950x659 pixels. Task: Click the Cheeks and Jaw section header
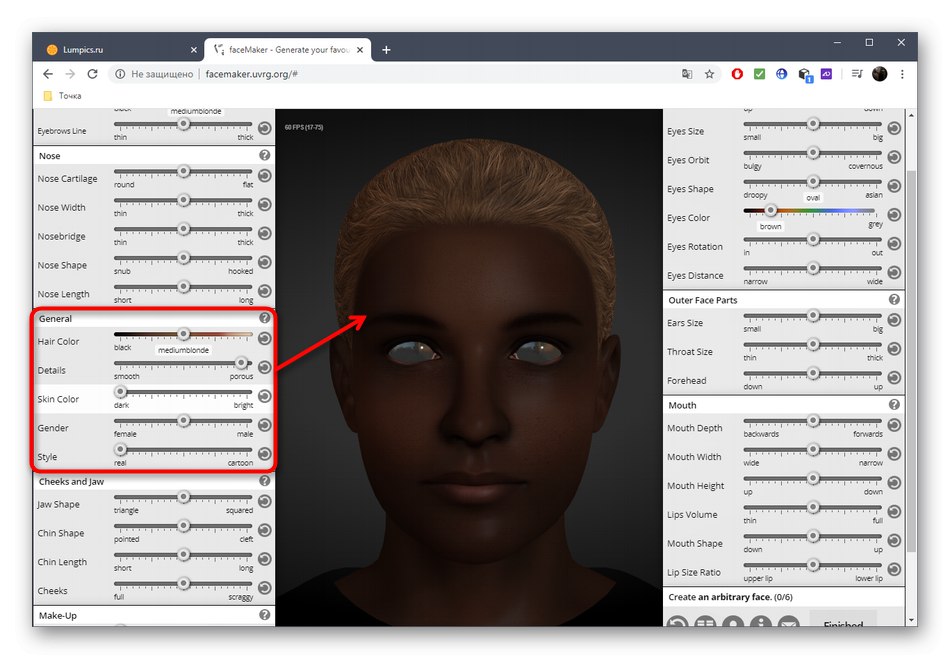pyautogui.click(x=69, y=482)
